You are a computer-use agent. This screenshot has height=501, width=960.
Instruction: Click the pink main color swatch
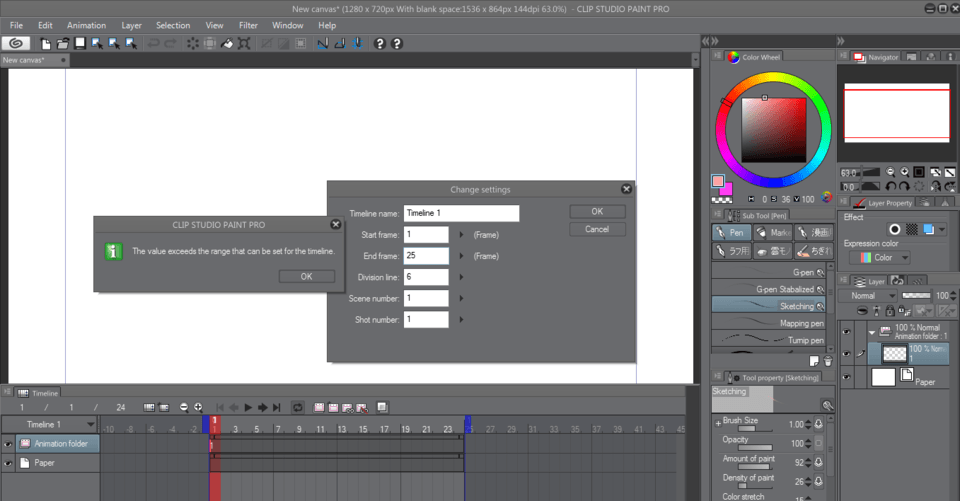(718, 182)
